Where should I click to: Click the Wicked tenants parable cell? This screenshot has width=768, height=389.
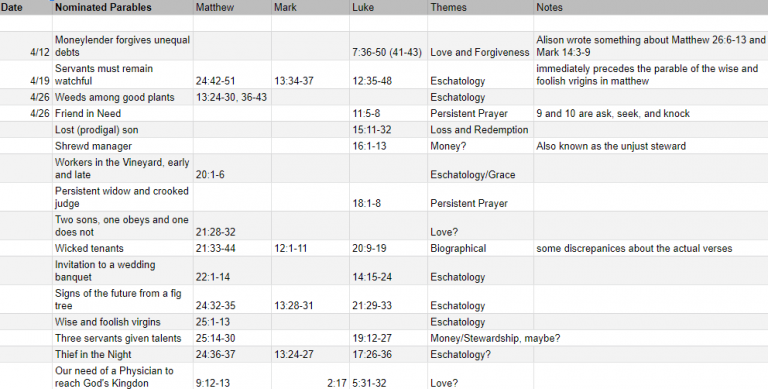[122, 248]
